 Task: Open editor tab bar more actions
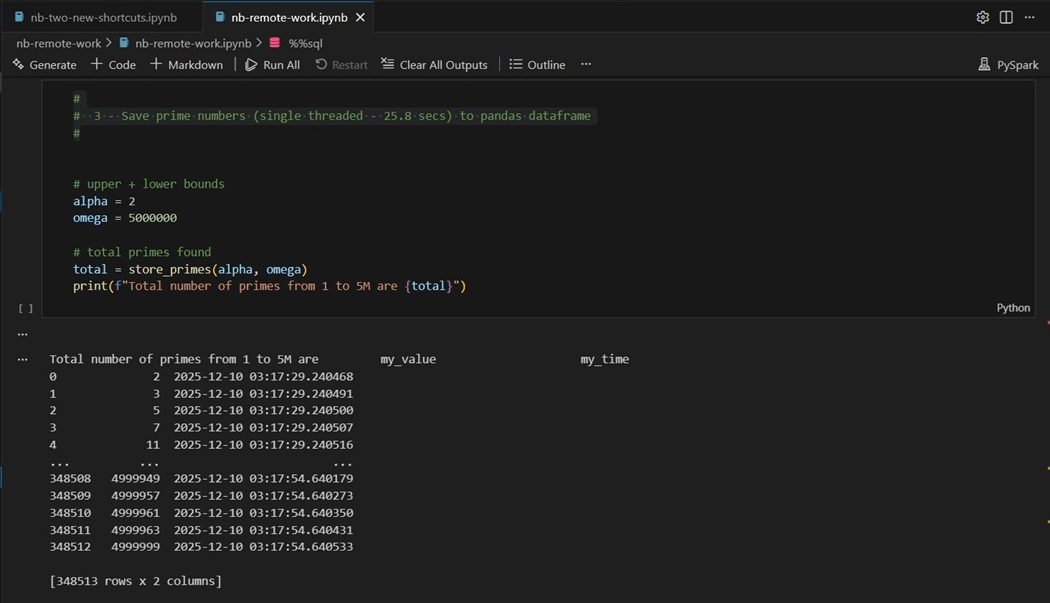coord(1030,17)
